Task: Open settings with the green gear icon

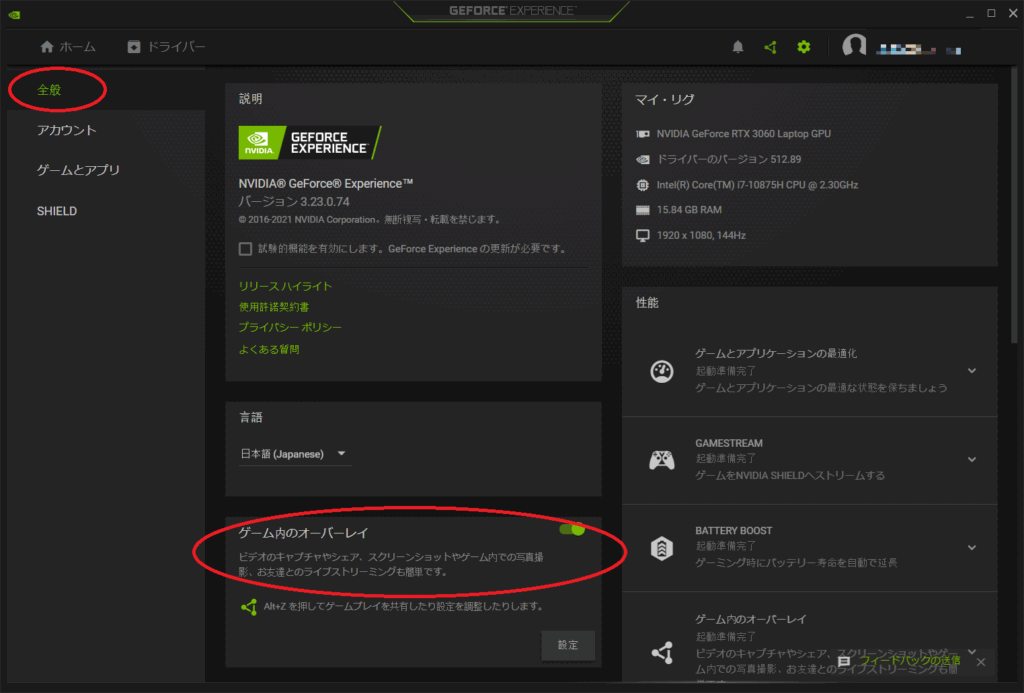Action: click(804, 47)
